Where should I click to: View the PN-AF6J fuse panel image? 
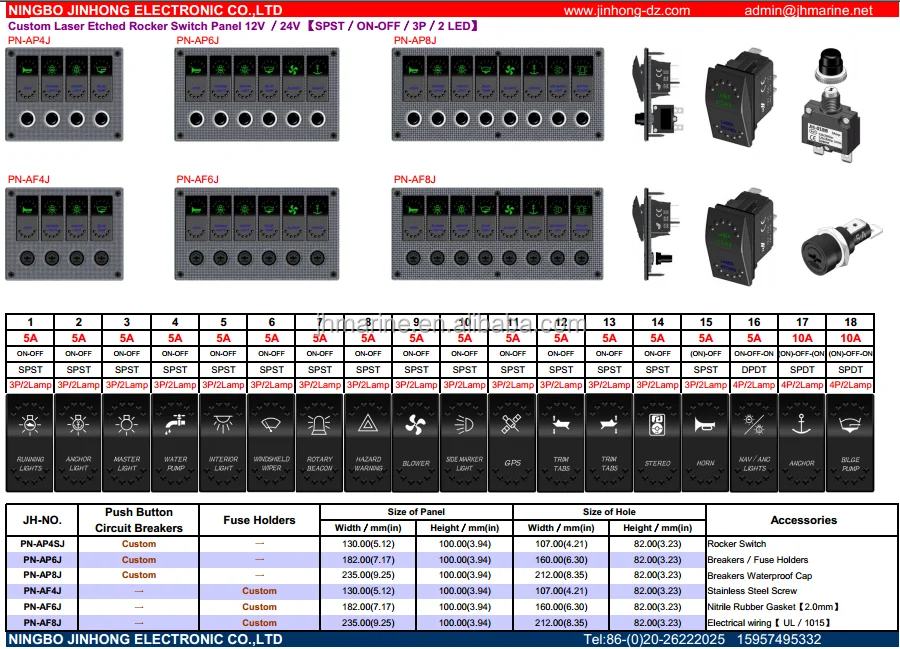coord(257,234)
